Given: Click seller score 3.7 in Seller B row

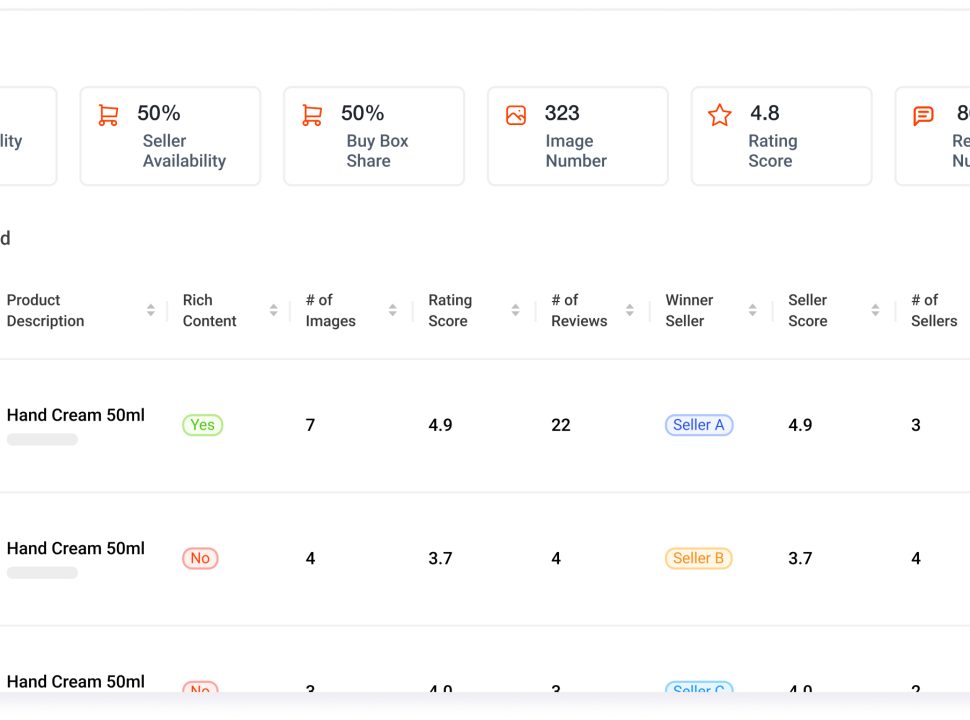Looking at the screenshot, I should 800,559.
